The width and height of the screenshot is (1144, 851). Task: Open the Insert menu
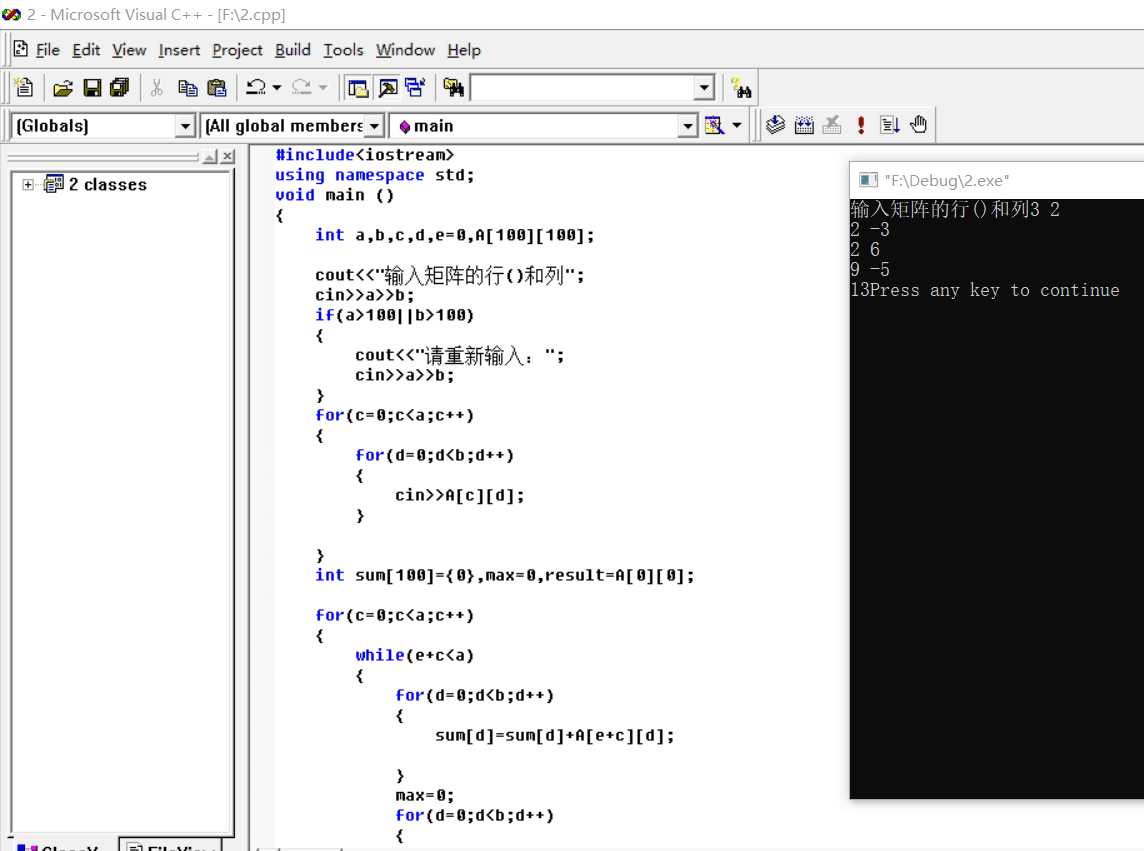pos(179,50)
